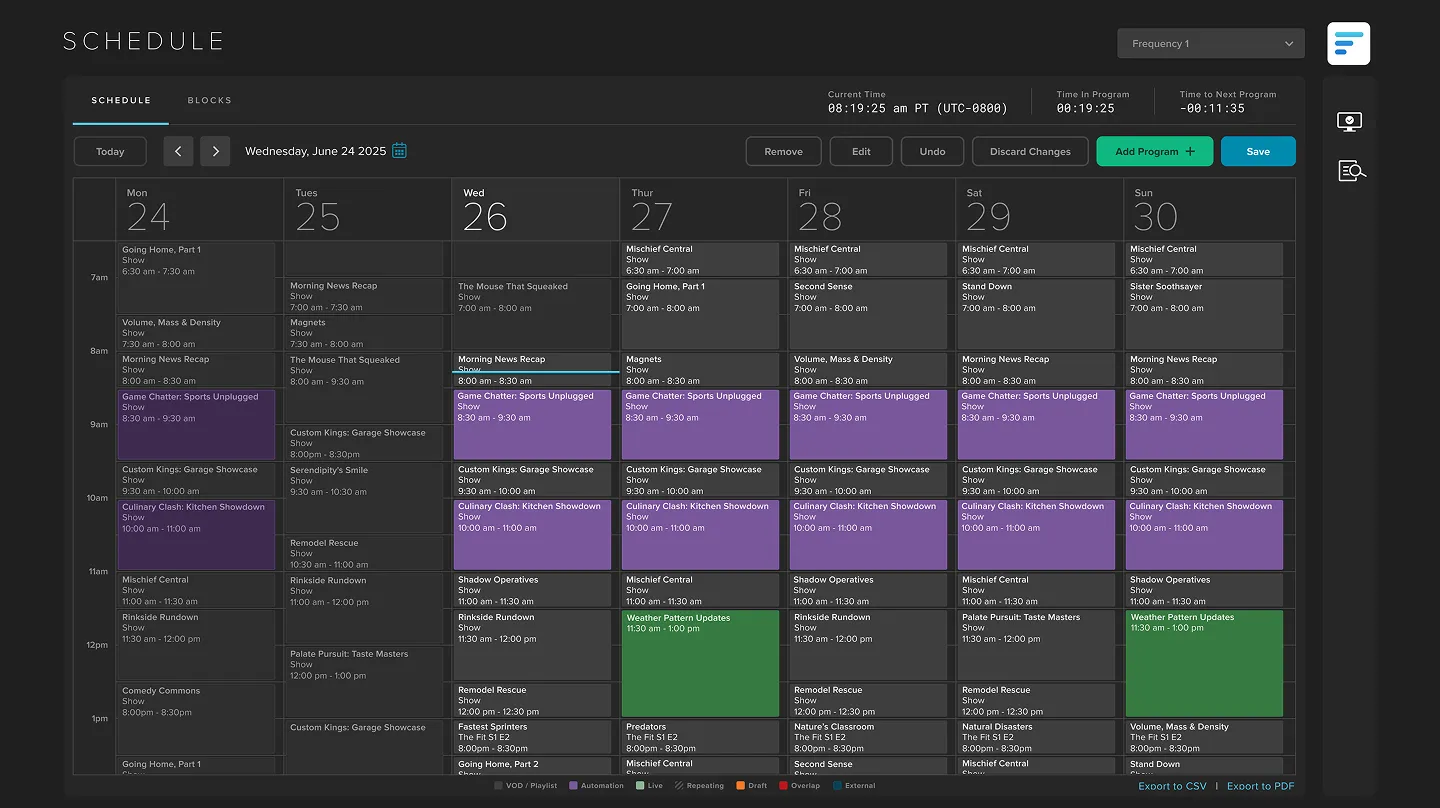This screenshot has width=1440, height=808.
Task: Select Saturday's Natural Disasters program
Action: [x=1036, y=737]
